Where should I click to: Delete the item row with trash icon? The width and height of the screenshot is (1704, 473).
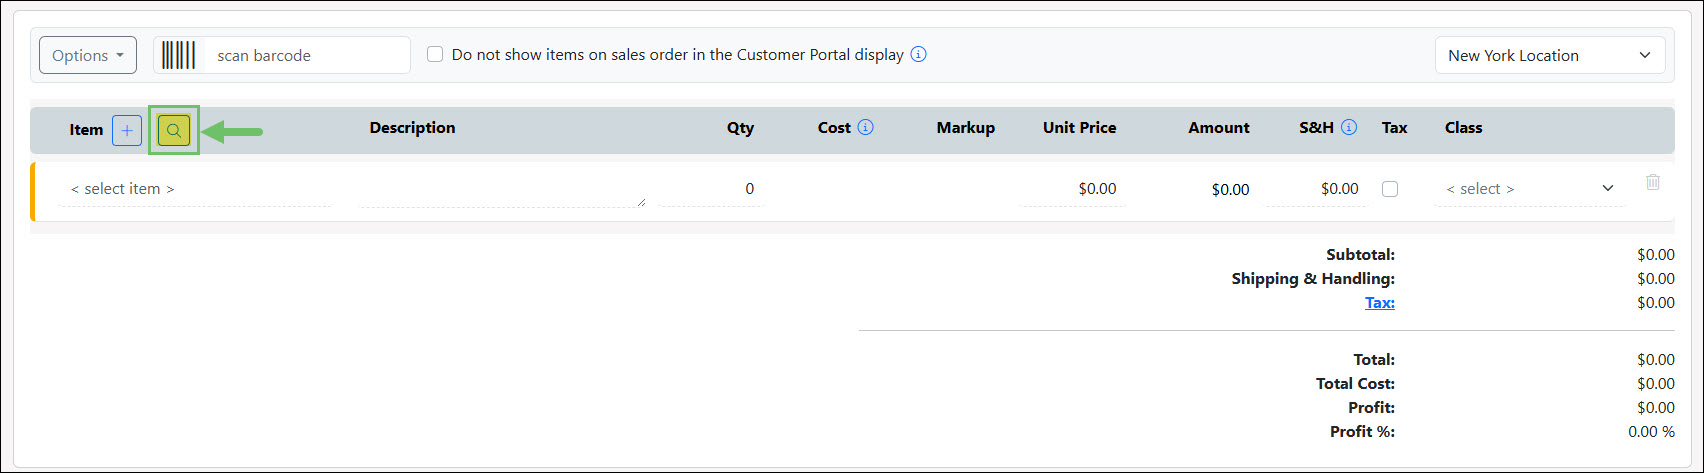[1653, 182]
